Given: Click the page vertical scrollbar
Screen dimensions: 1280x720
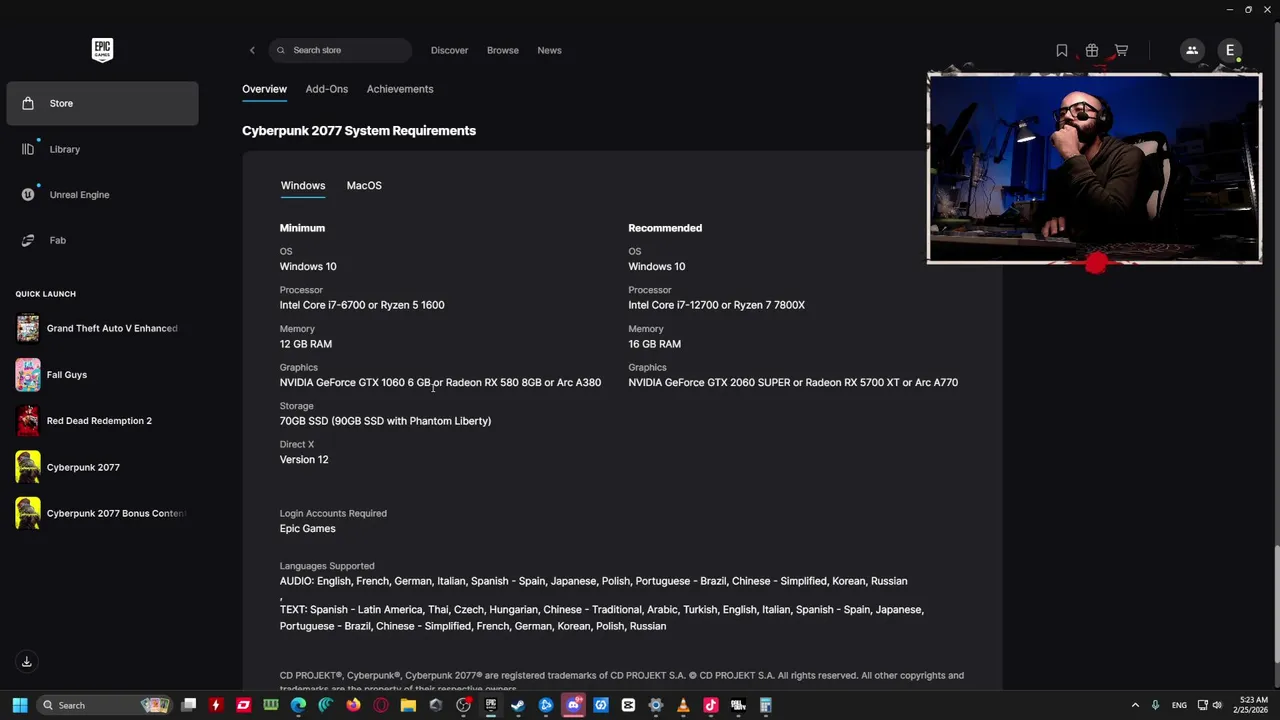Looking at the screenshot, I should coord(1276,602).
